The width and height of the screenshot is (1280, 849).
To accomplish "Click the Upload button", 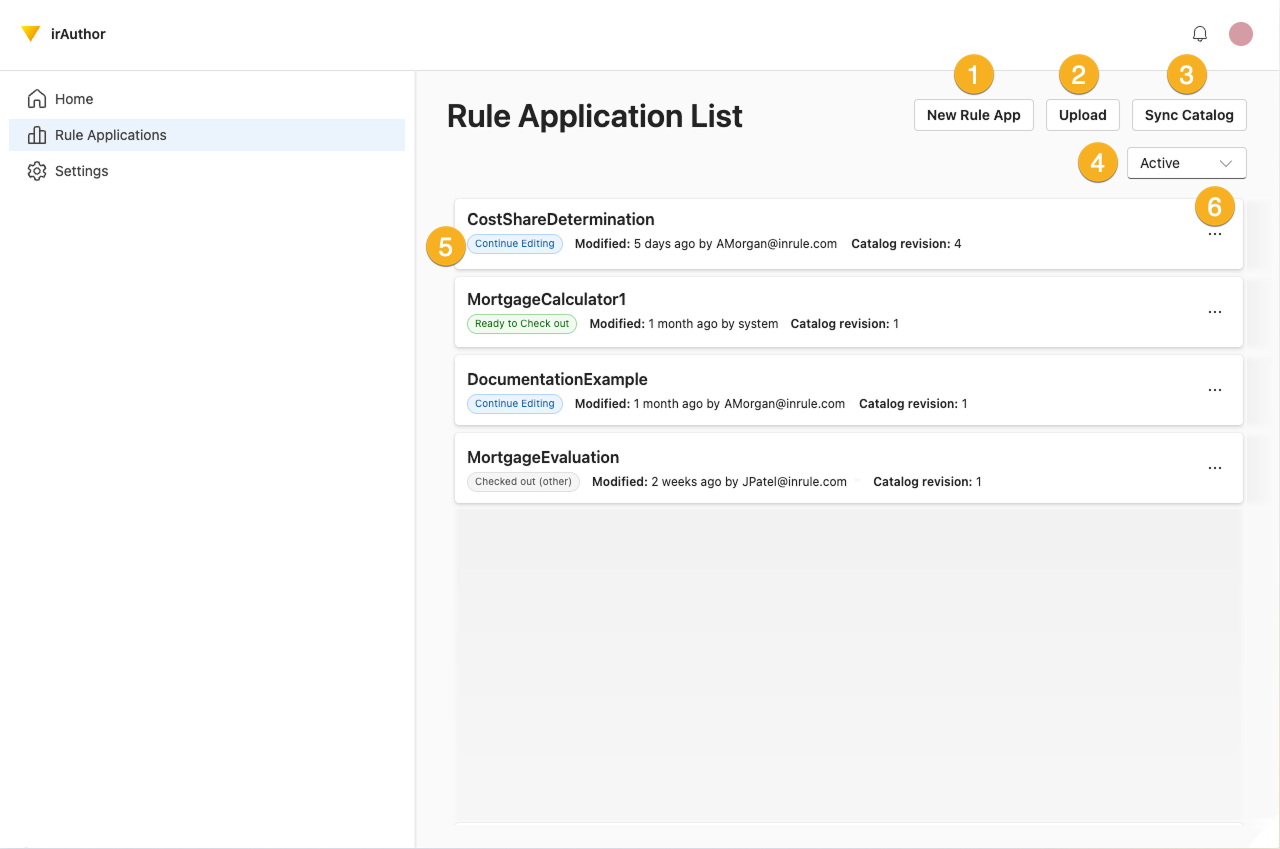I will pos(1082,115).
